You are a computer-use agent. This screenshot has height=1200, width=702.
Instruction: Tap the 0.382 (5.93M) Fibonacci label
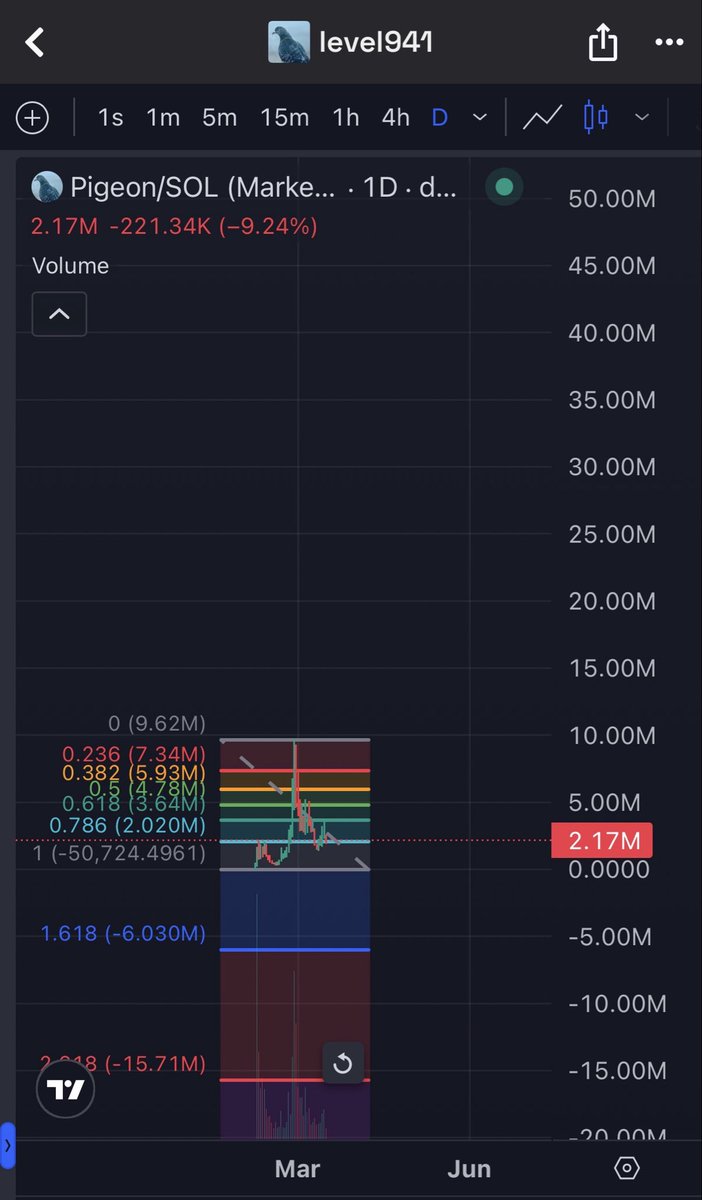[134, 773]
